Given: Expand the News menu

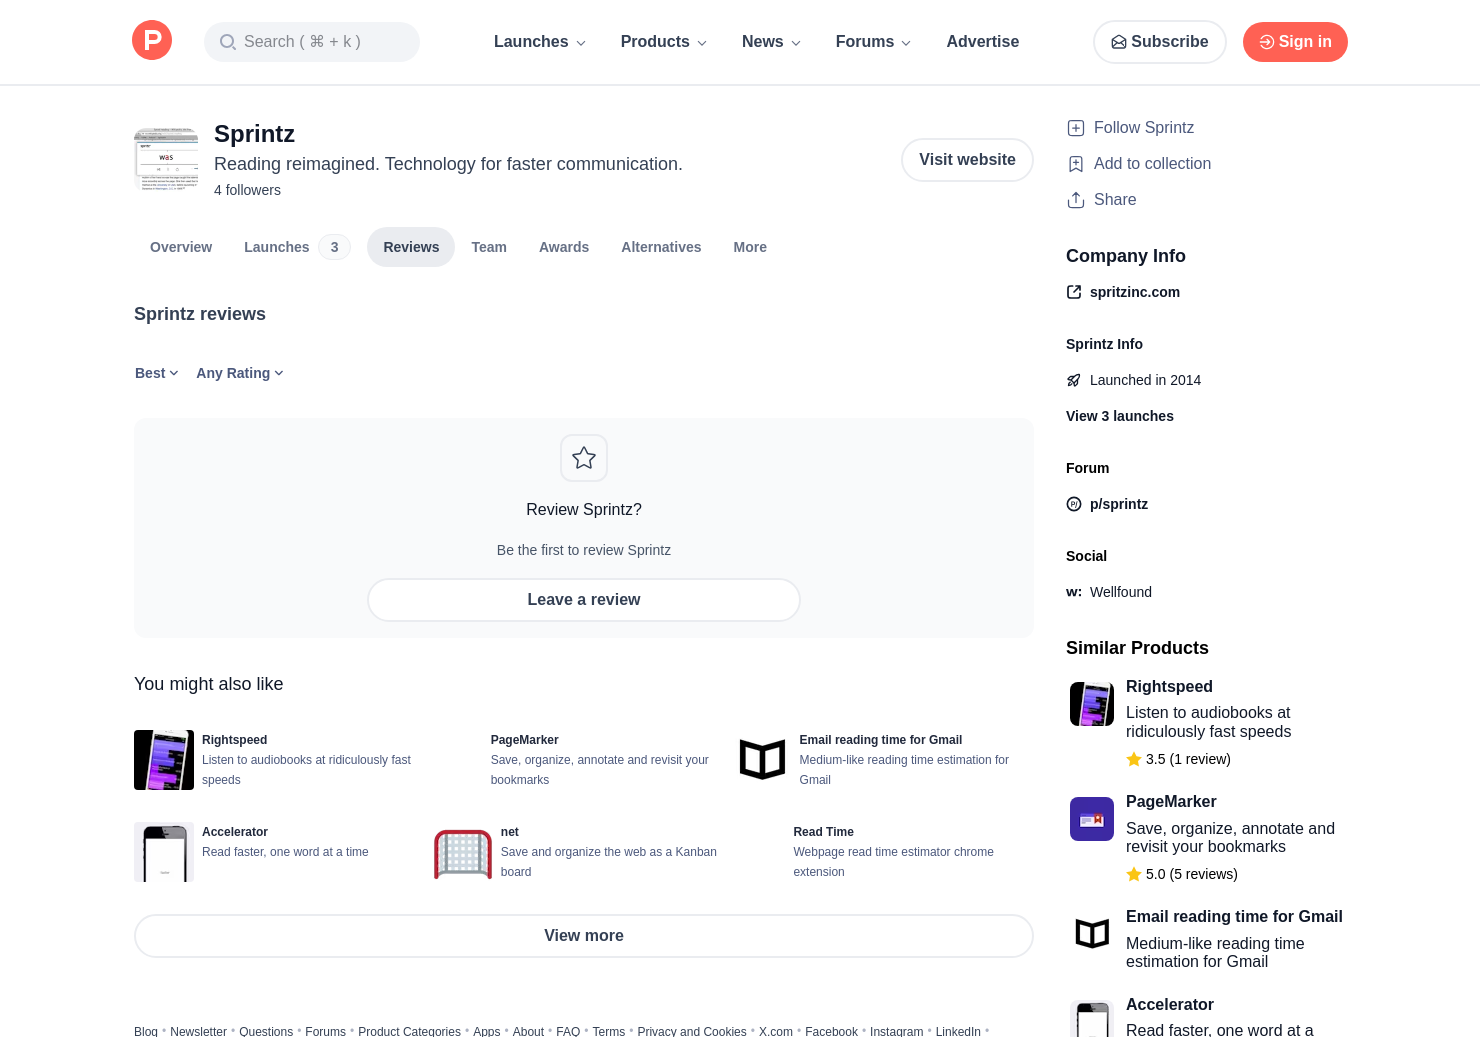Looking at the screenshot, I should tap(771, 42).
